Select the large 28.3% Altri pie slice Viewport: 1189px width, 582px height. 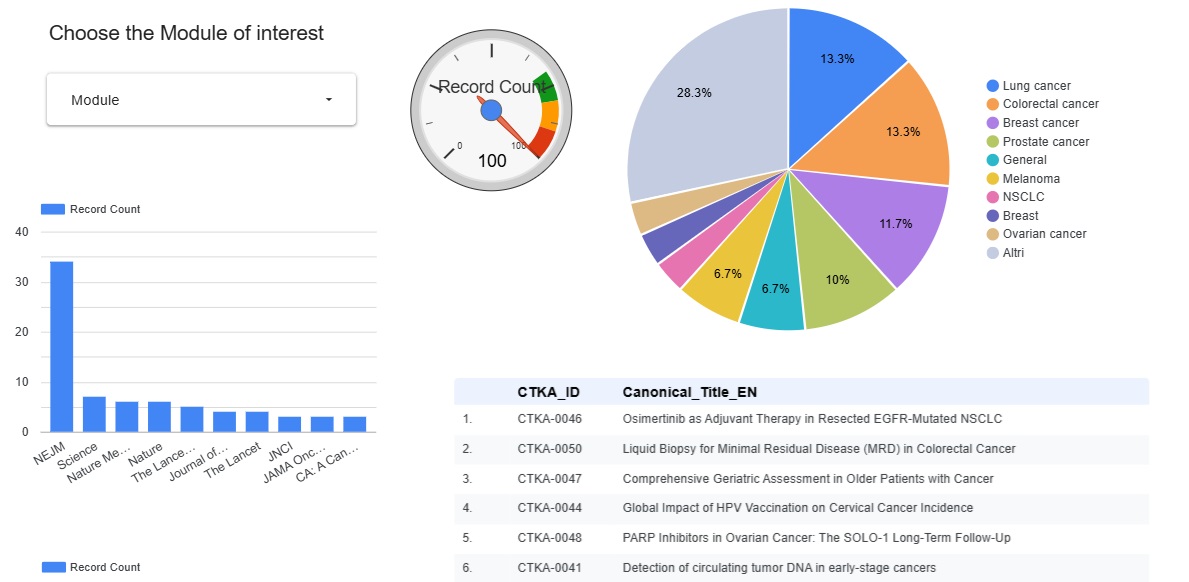(x=700, y=100)
